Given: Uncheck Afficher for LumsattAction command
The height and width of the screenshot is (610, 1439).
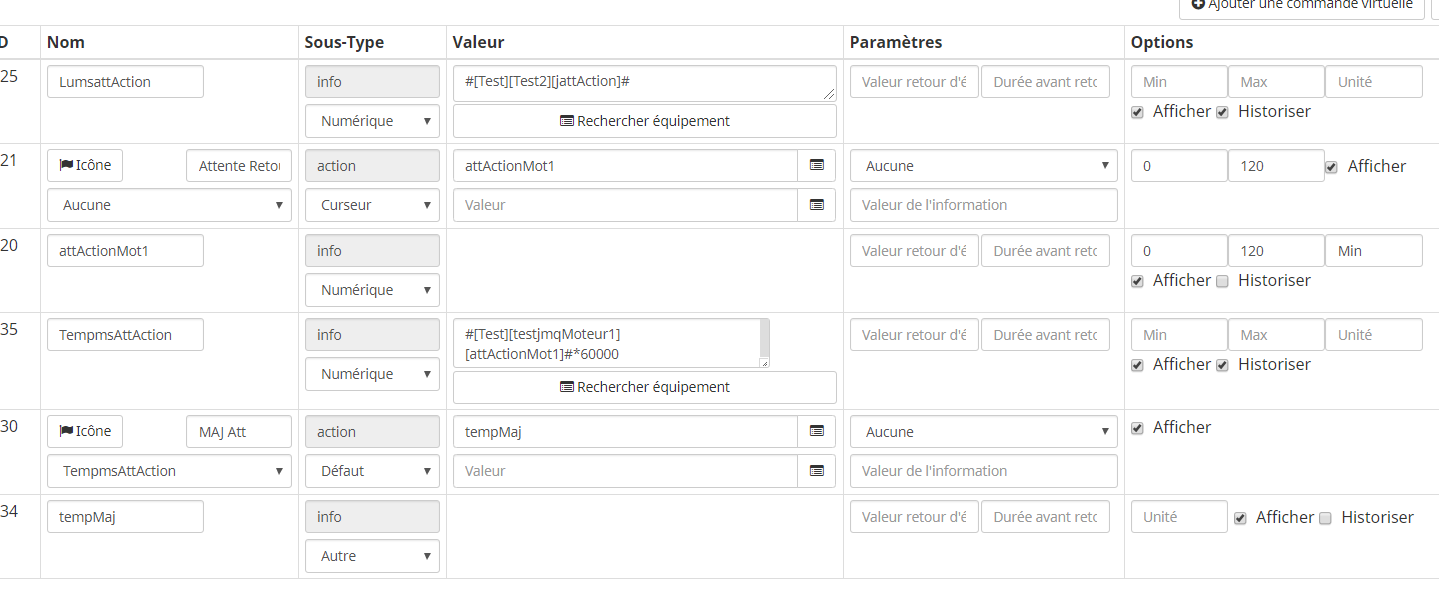Looking at the screenshot, I should coord(1137,112).
